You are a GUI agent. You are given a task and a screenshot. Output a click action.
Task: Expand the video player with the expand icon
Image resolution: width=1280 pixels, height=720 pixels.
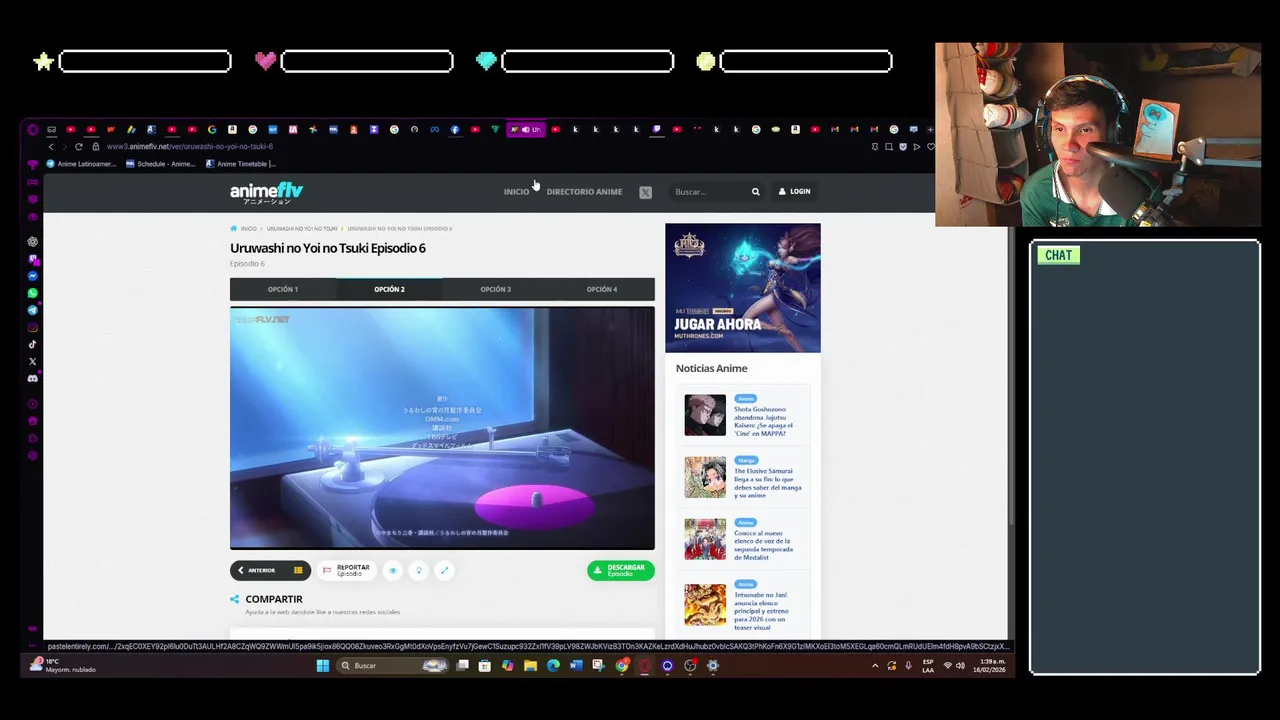[x=444, y=570]
